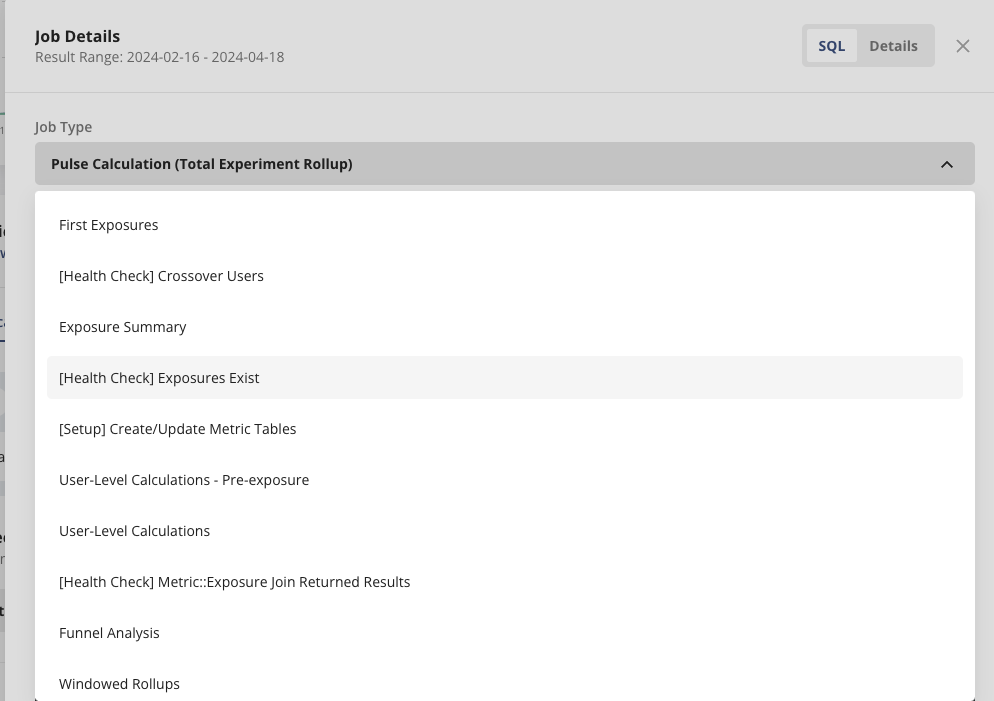Click the Job Type field label
Image resolution: width=994 pixels, height=701 pixels.
click(62, 127)
